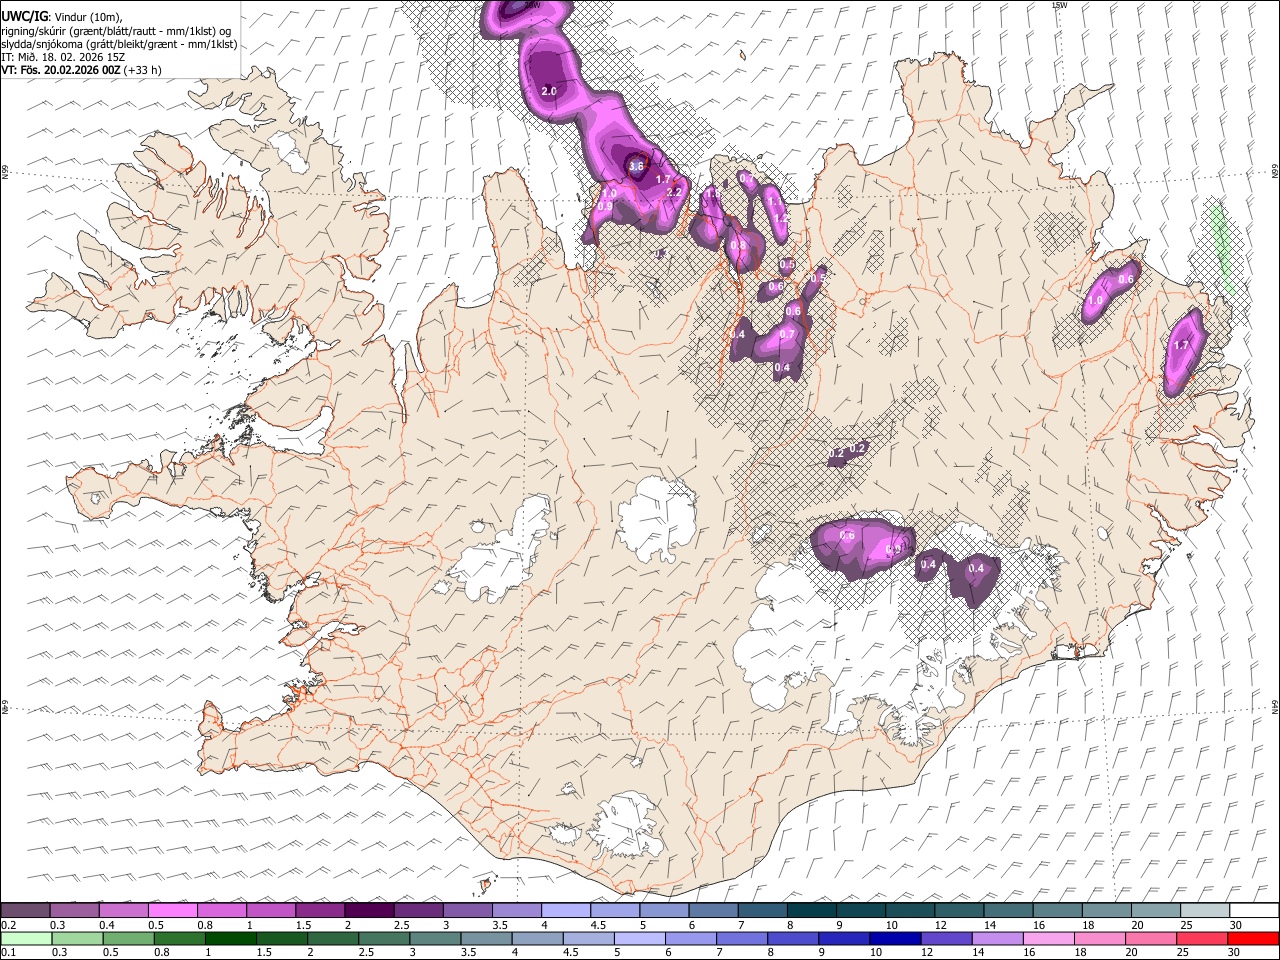
Task: Pick the pale grey 25–30 swatch, upper scale
Action: point(1205,910)
